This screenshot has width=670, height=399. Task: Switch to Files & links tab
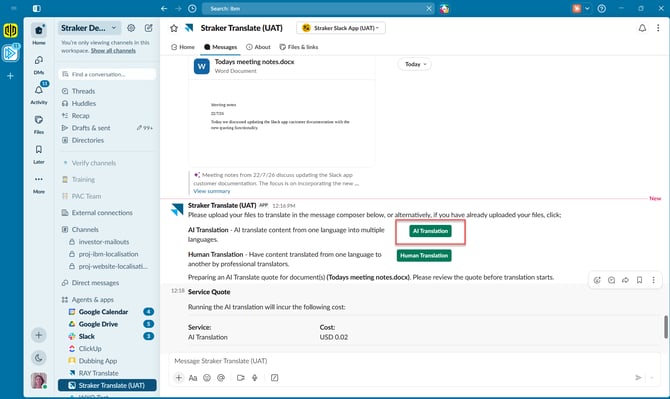[x=299, y=47]
